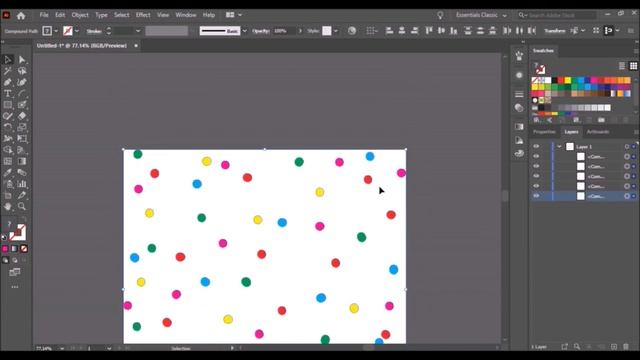Open the Swatch Libraries menu icon

pos(537,120)
